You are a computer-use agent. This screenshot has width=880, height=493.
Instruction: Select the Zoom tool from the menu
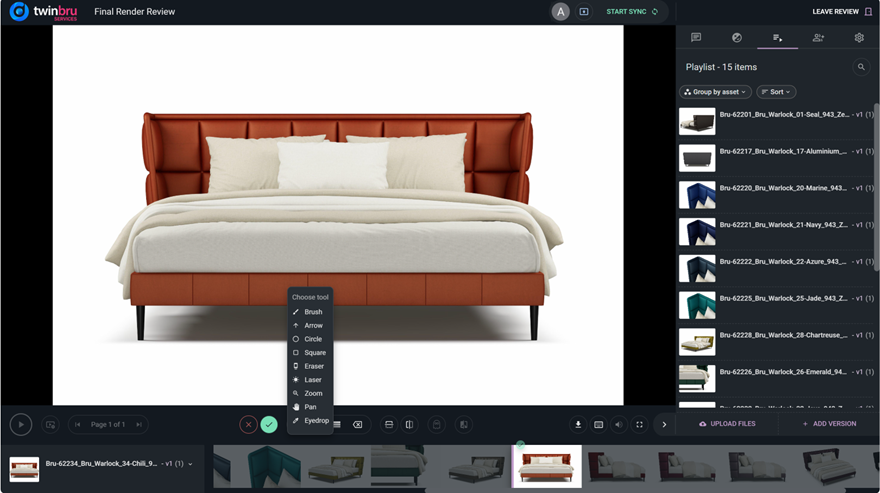point(310,393)
